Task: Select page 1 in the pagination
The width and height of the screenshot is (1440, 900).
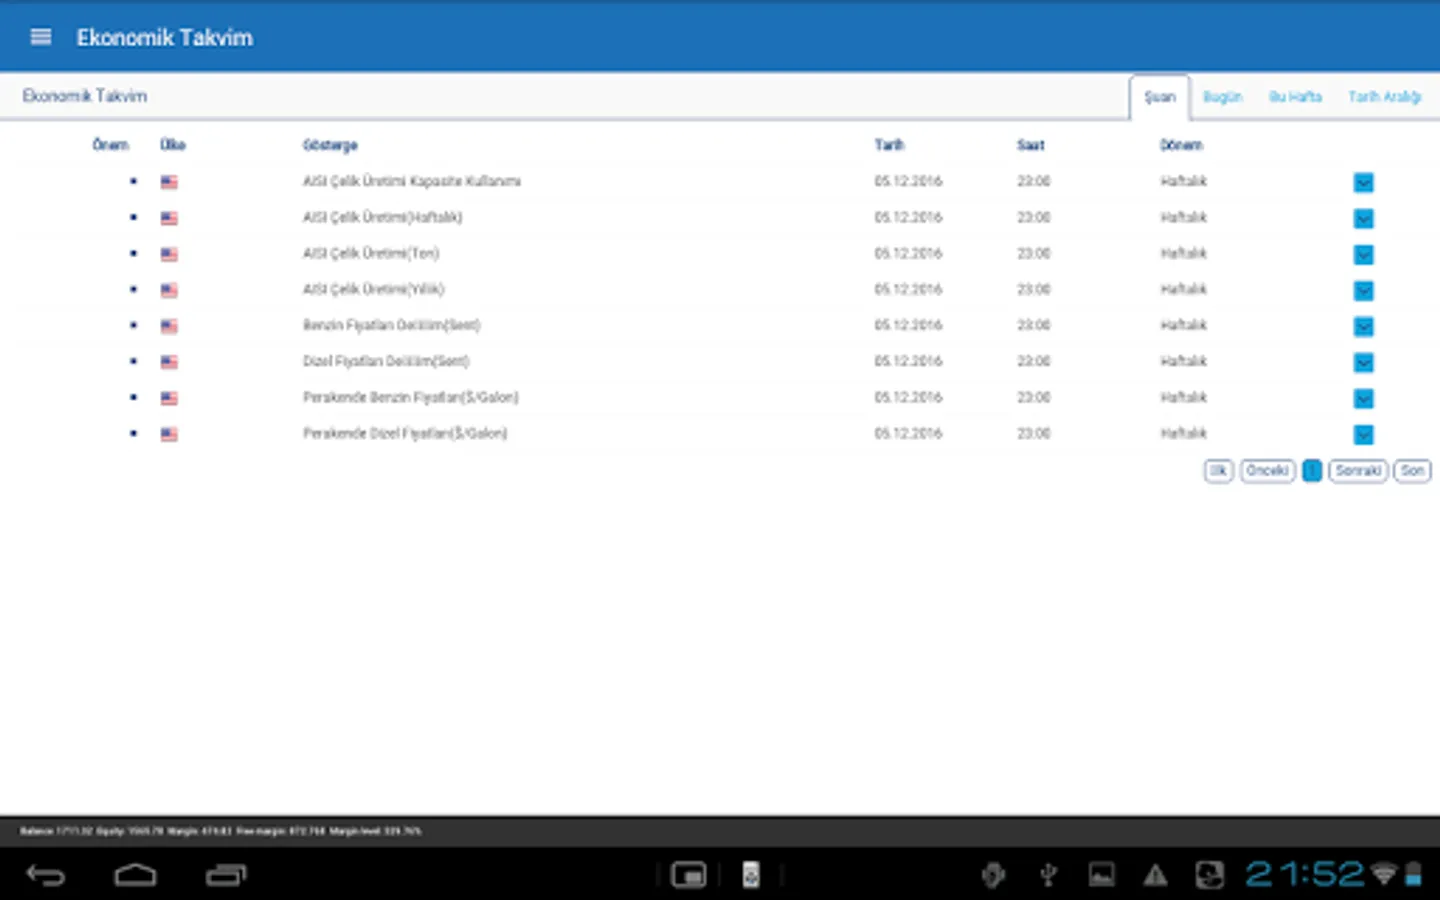Action: click(x=1312, y=471)
